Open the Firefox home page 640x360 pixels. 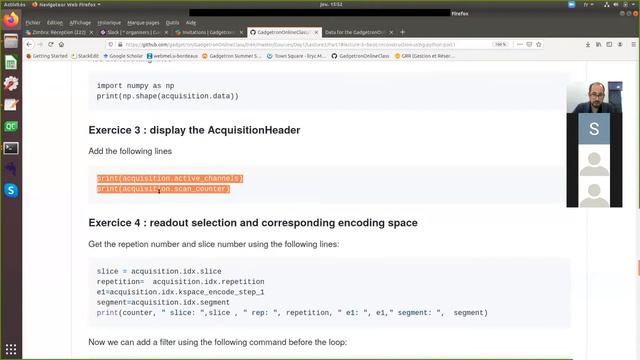point(61,44)
